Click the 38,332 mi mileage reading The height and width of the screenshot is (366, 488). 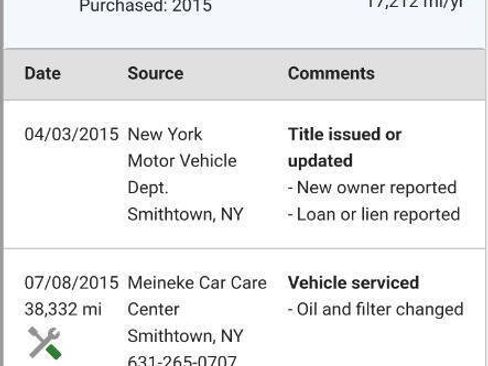[x=63, y=309]
